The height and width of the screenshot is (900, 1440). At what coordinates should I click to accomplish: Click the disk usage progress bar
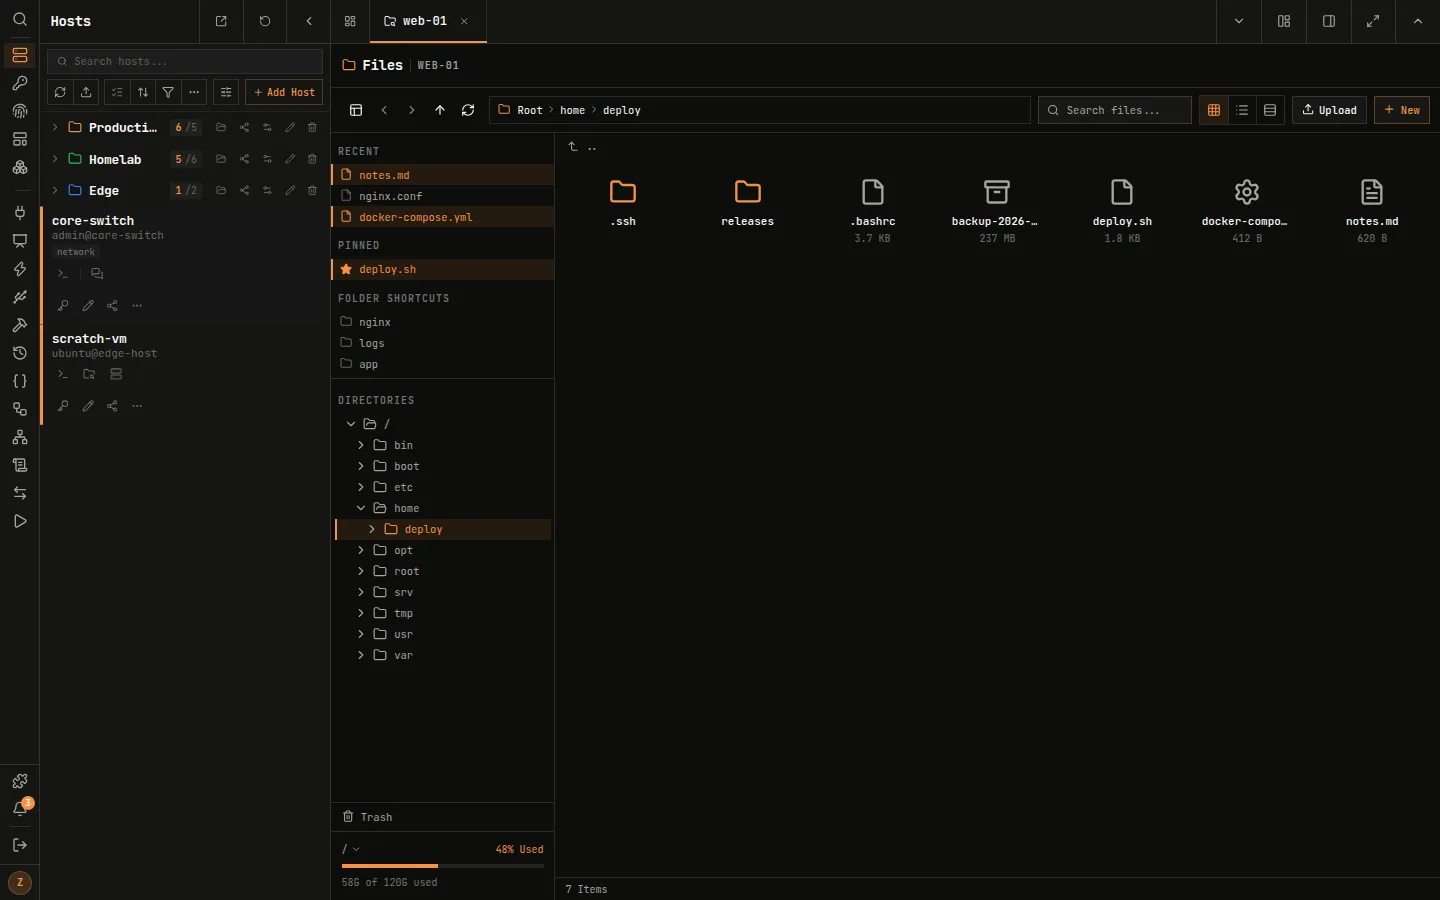[x=443, y=866]
